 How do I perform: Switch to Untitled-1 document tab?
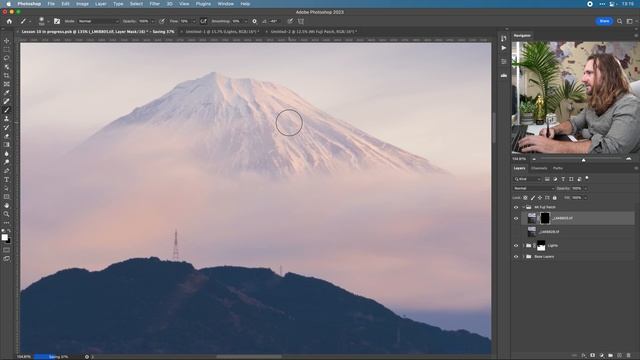[222, 31]
